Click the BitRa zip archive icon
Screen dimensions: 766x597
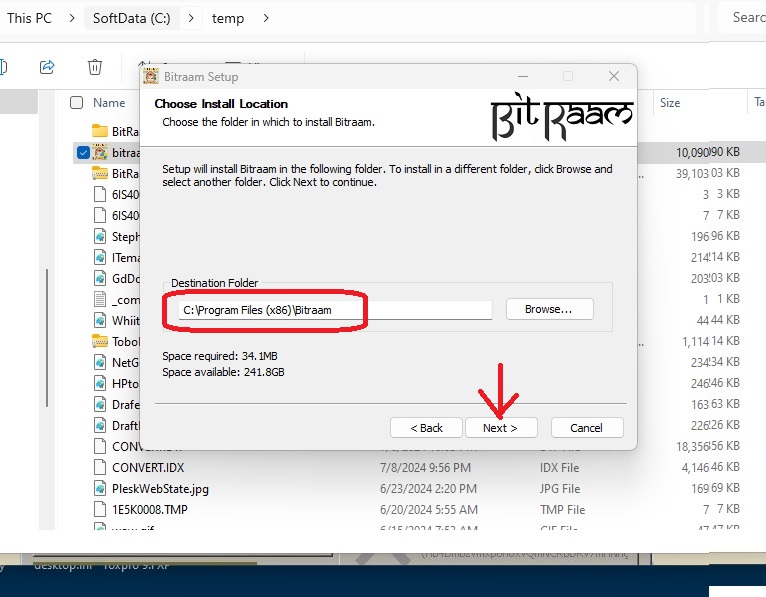click(x=100, y=173)
